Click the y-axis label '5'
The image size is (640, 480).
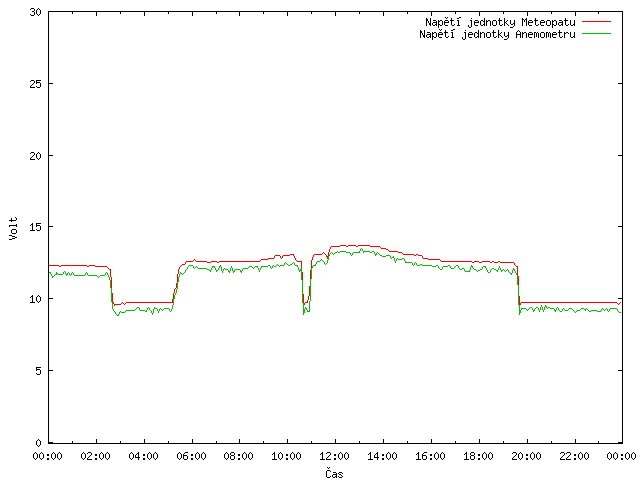click(39, 371)
